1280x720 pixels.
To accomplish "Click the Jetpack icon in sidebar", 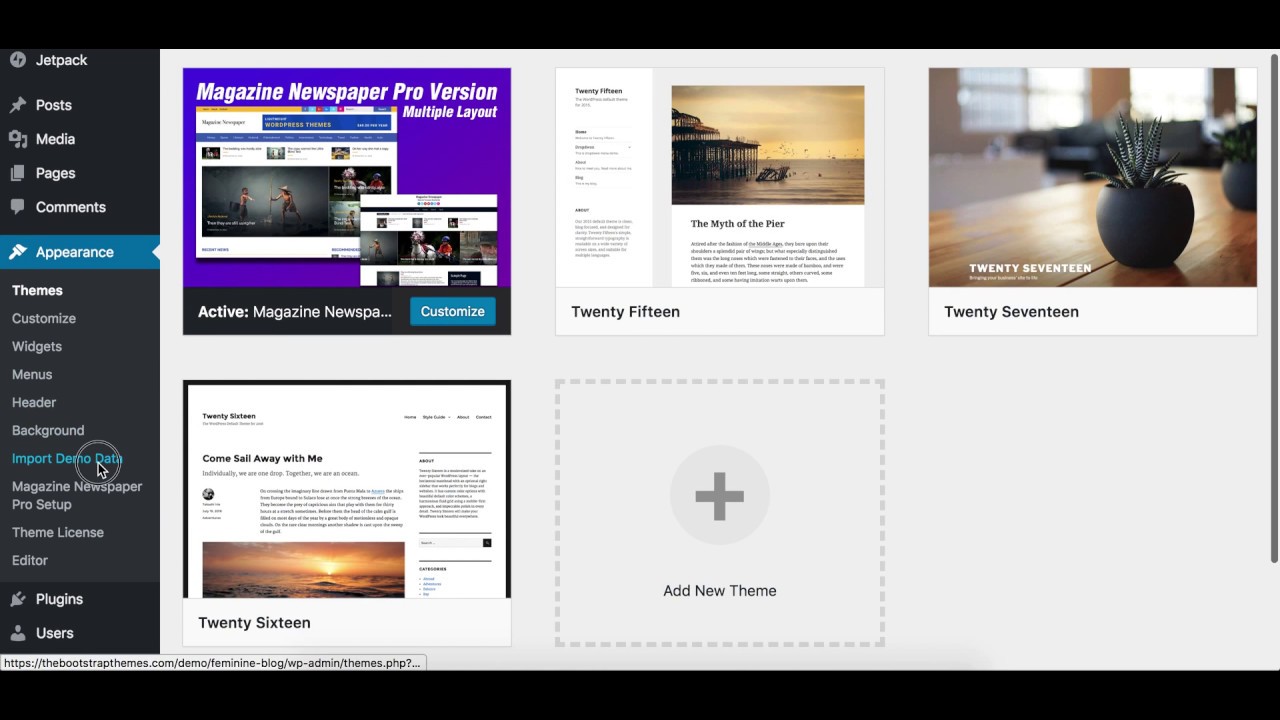I will [x=18, y=60].
